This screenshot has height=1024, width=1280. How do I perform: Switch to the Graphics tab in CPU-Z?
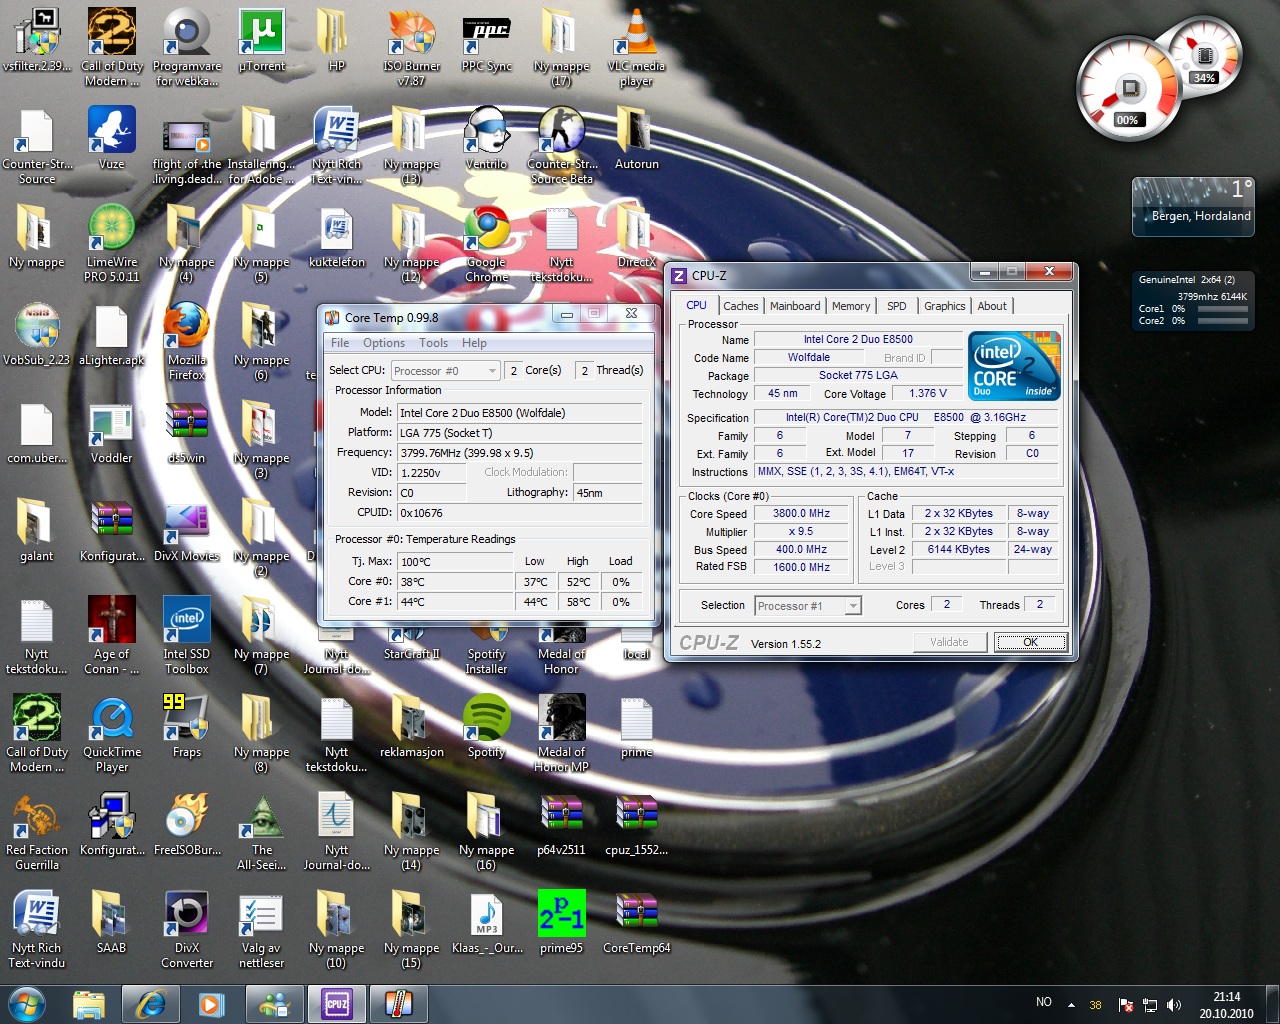tap(945, 306)
